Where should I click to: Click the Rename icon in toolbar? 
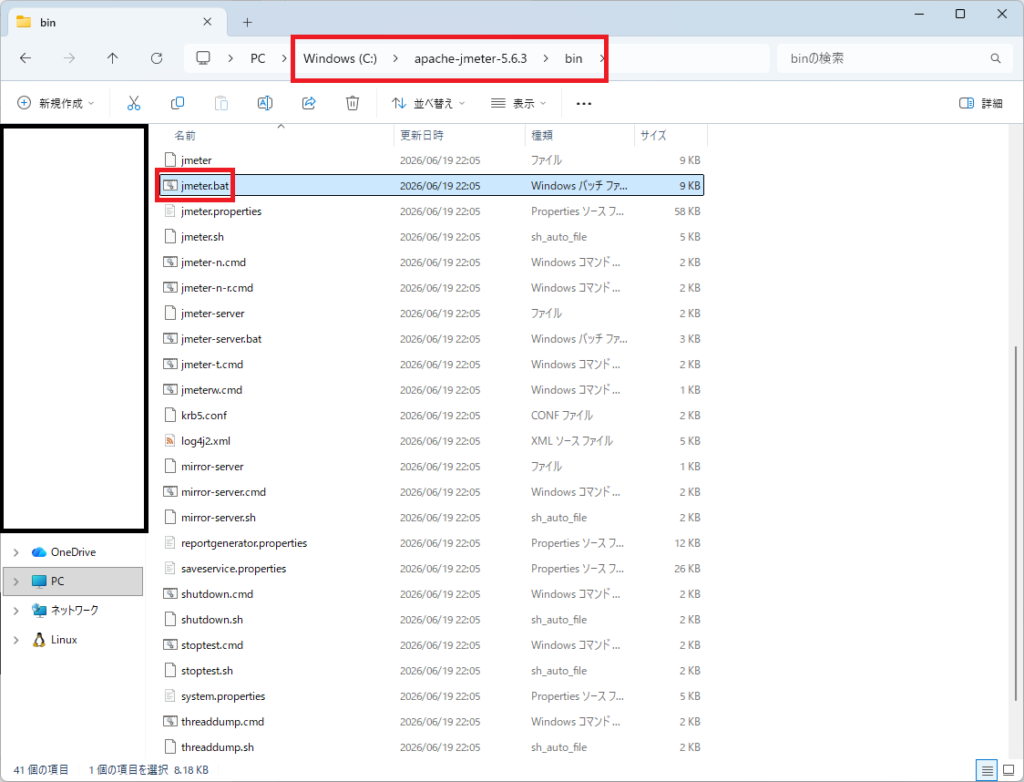(264, 103)
